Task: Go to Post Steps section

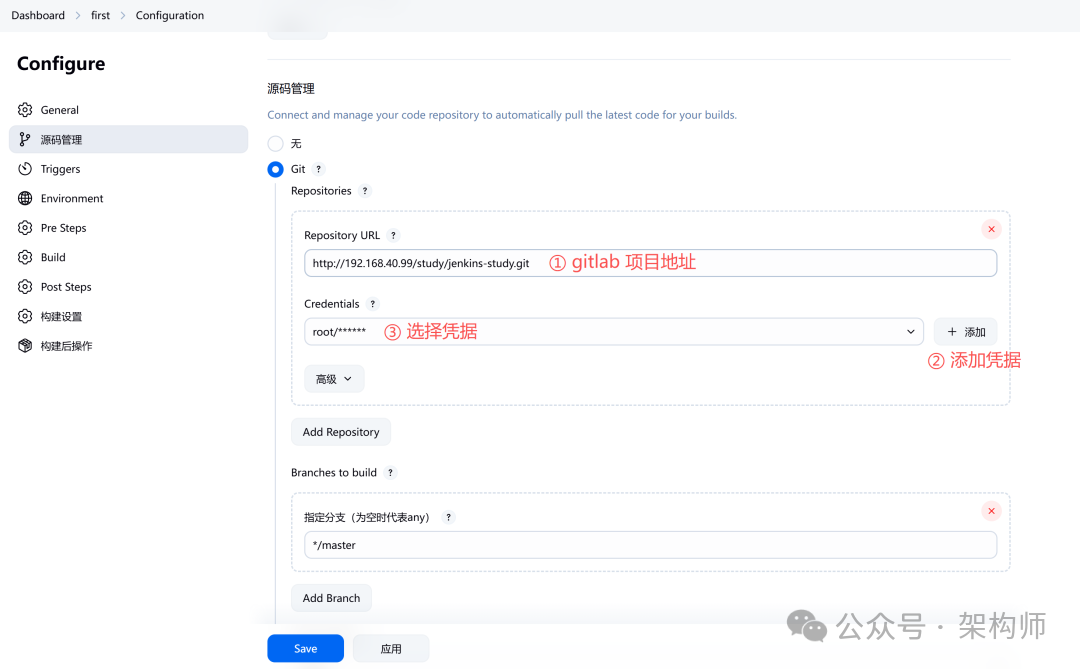Action: (x=128, y=287)
